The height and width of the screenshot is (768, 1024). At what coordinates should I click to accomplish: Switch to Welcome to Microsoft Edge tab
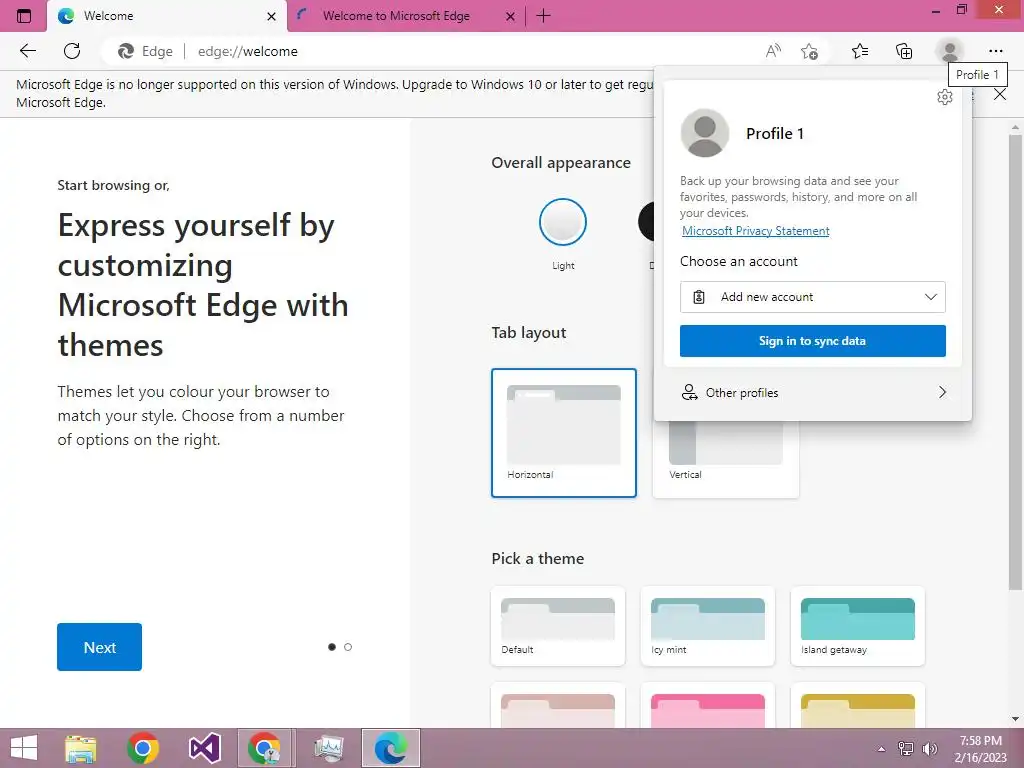405,16
